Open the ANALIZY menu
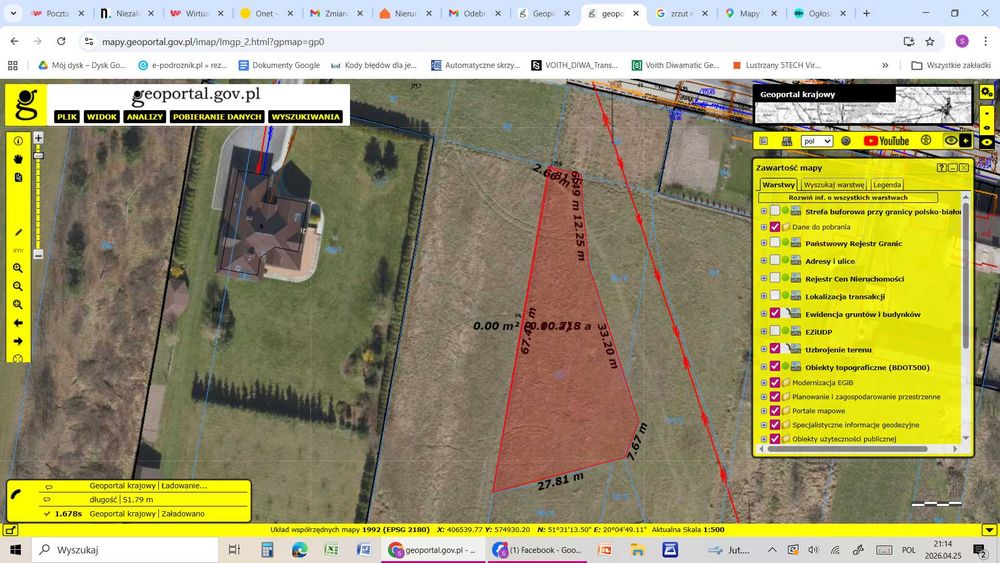Image resolution: width=1000 pixels, height=563 pixels. coord(145,117)
